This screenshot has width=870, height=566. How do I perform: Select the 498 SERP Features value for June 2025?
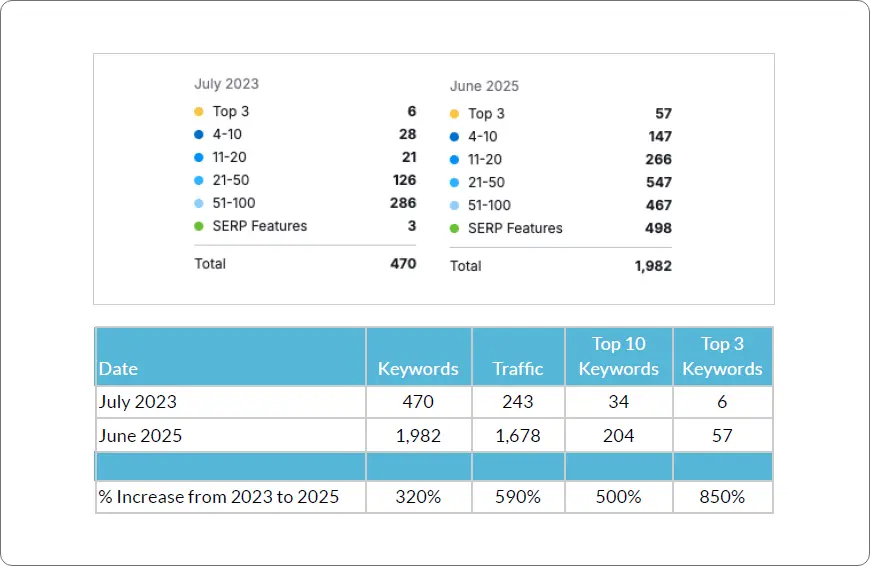pos(658,229)
